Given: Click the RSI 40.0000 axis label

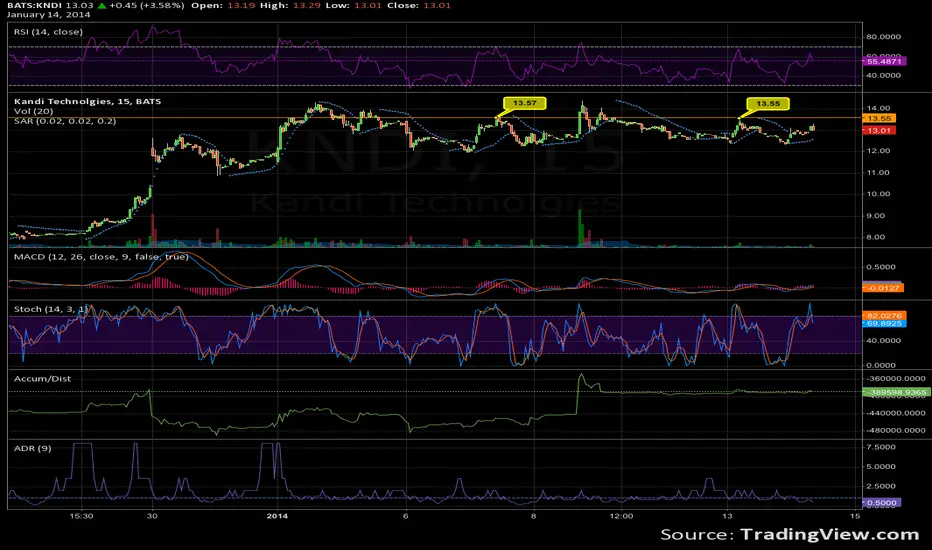Looking at the screenshot, I should [884, 76].
